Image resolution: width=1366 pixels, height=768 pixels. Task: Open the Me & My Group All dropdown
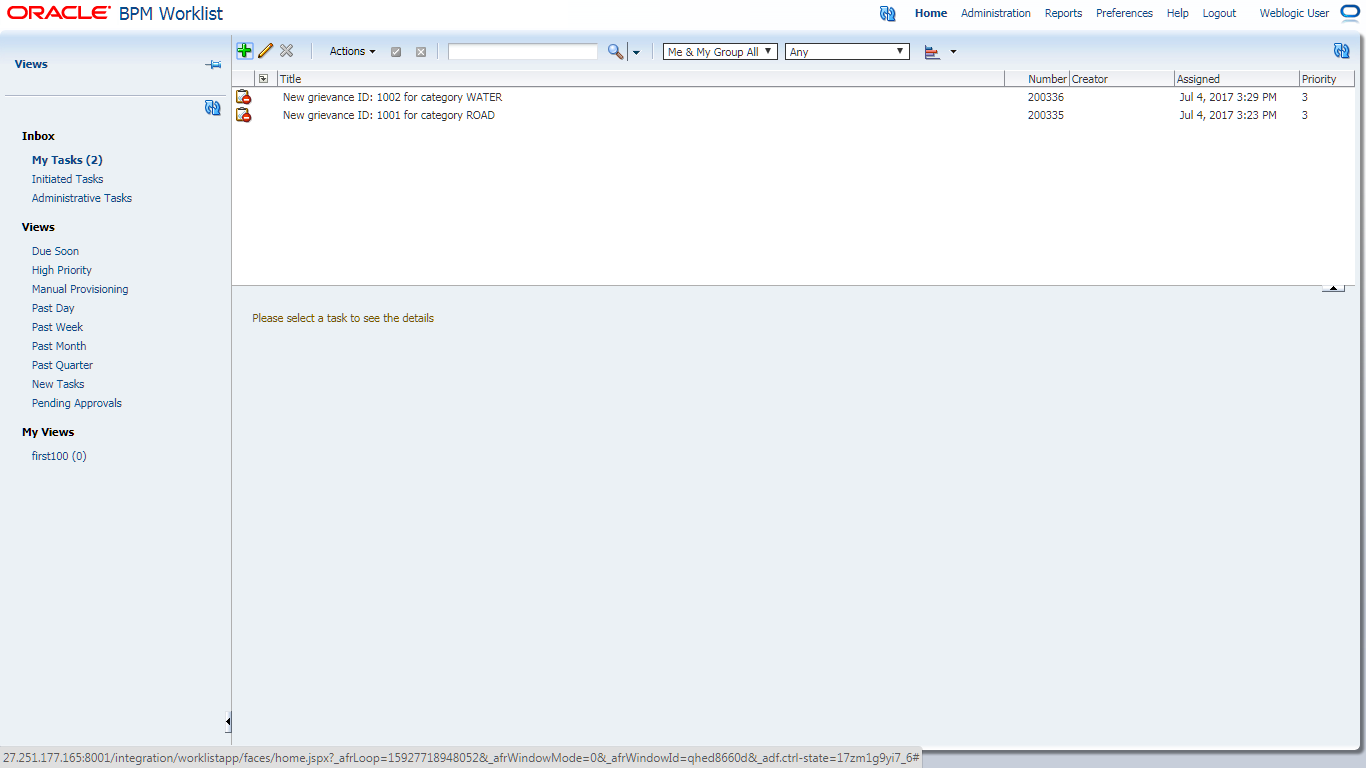point(719,51)
